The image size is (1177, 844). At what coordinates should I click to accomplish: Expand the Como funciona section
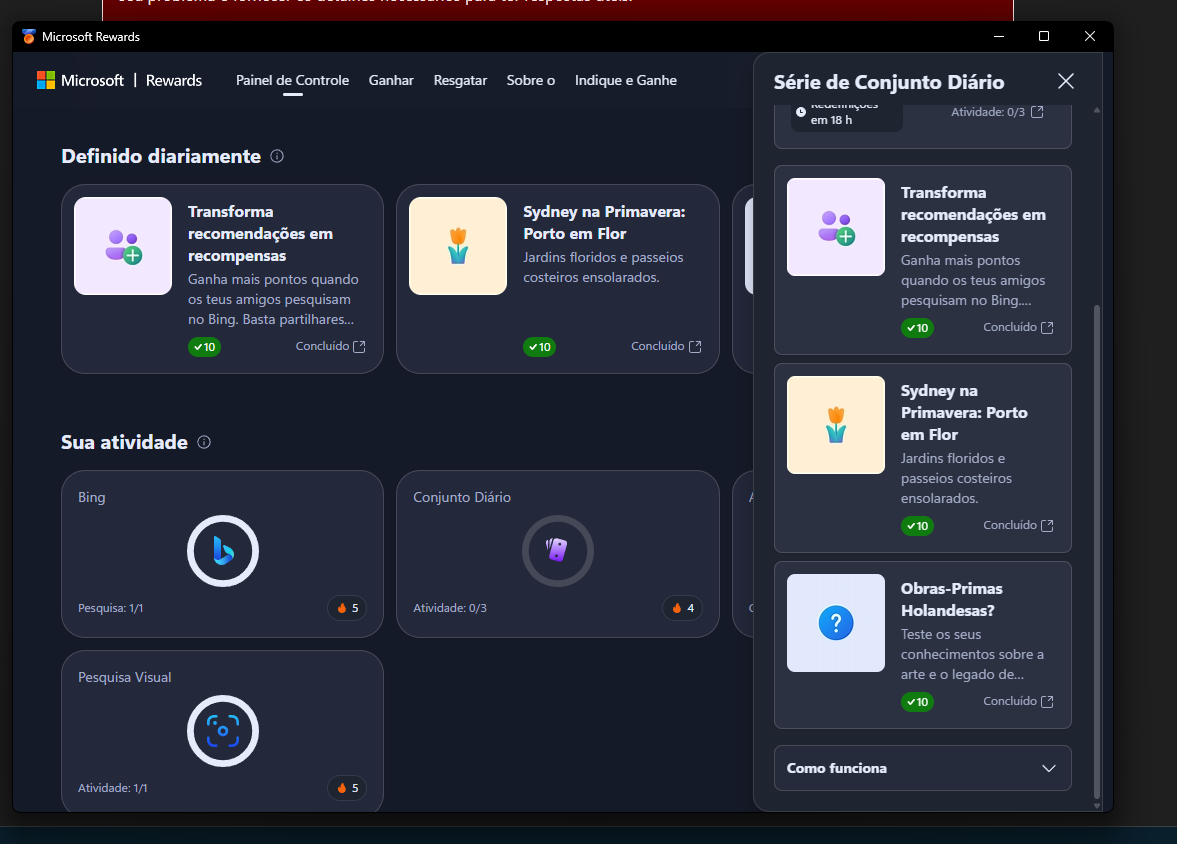923,768
